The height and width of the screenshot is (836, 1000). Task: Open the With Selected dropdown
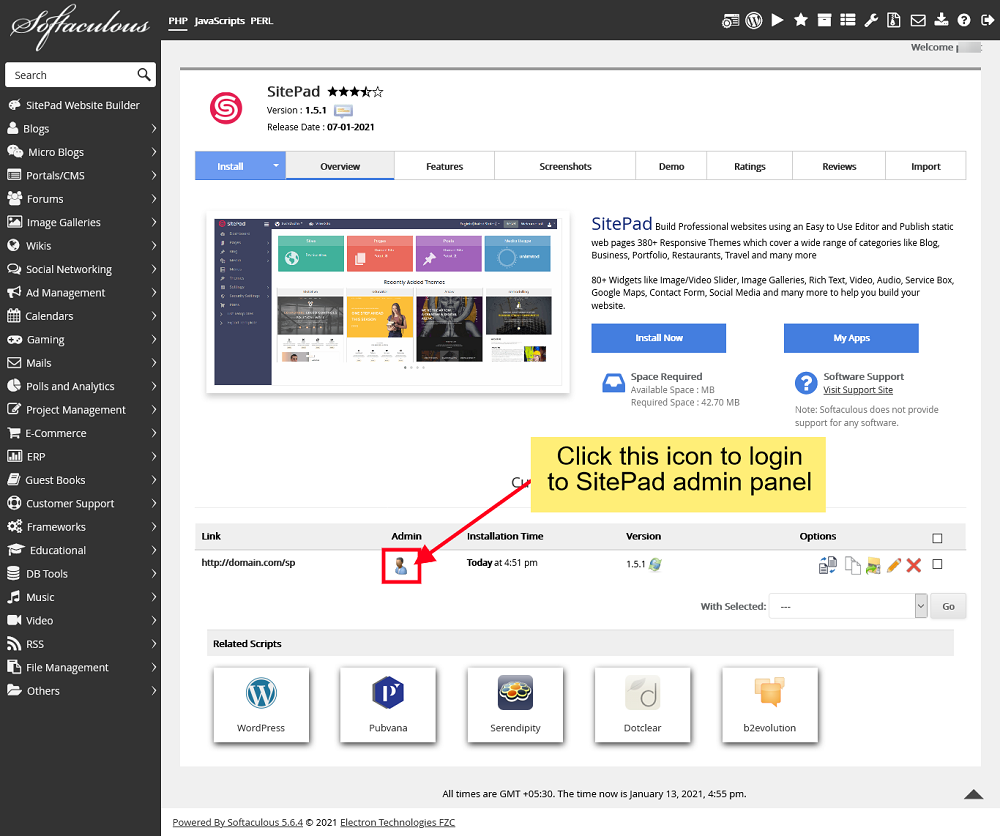point(848,606)
